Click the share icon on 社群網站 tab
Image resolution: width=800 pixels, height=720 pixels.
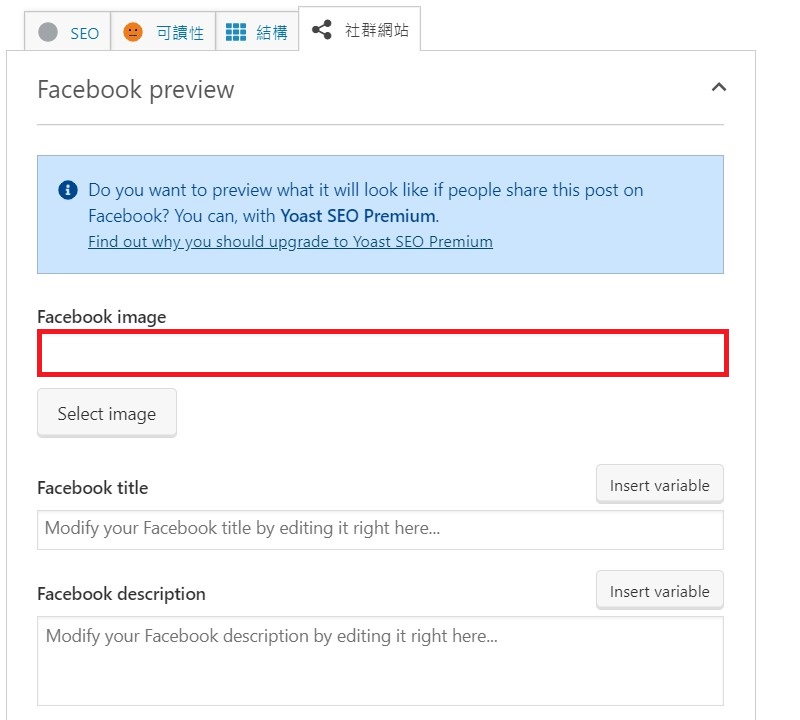pyautogui.click(x=322, y=31)
